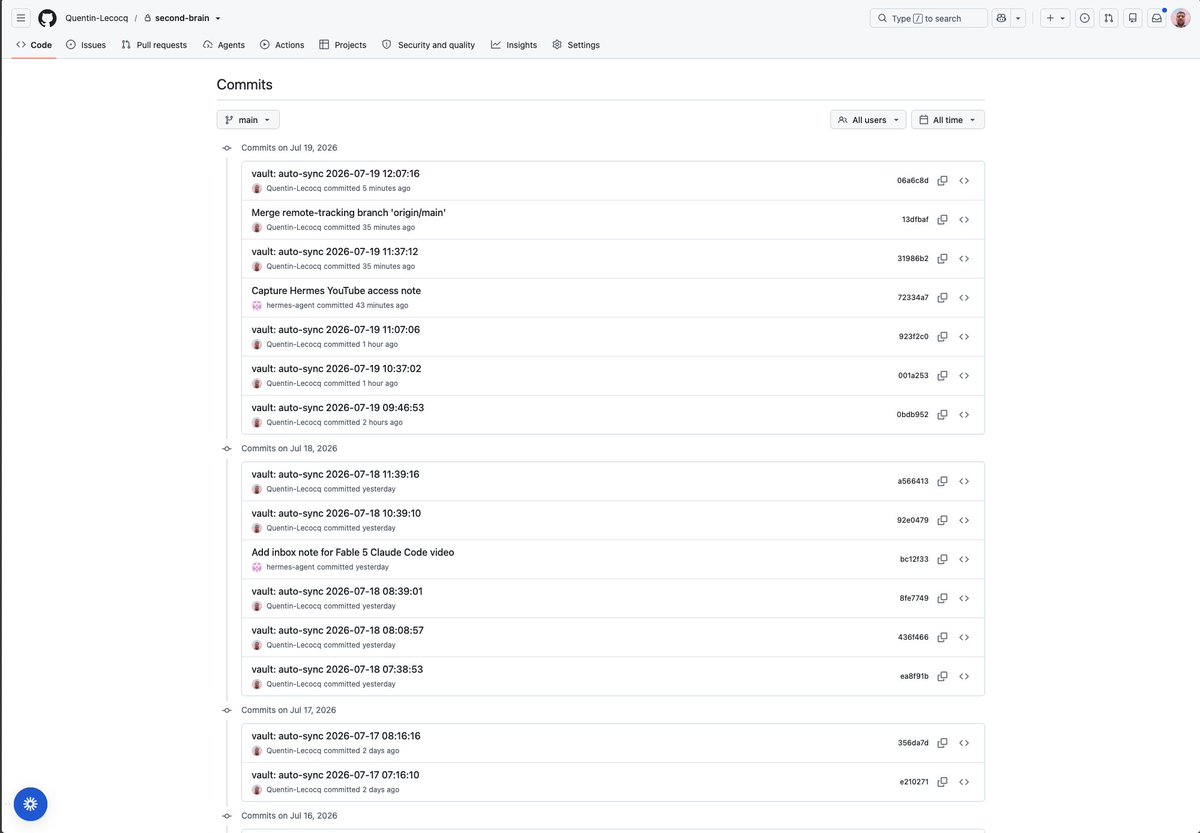Viewport: 1200px width, 833px height.
Task: Open the floating blue assistant button
Action: (x=31, y=803)
